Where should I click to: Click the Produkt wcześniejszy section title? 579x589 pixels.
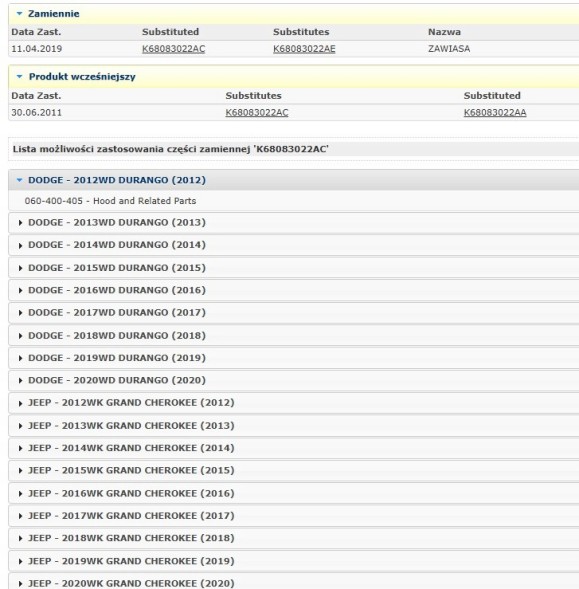[82, 77]
